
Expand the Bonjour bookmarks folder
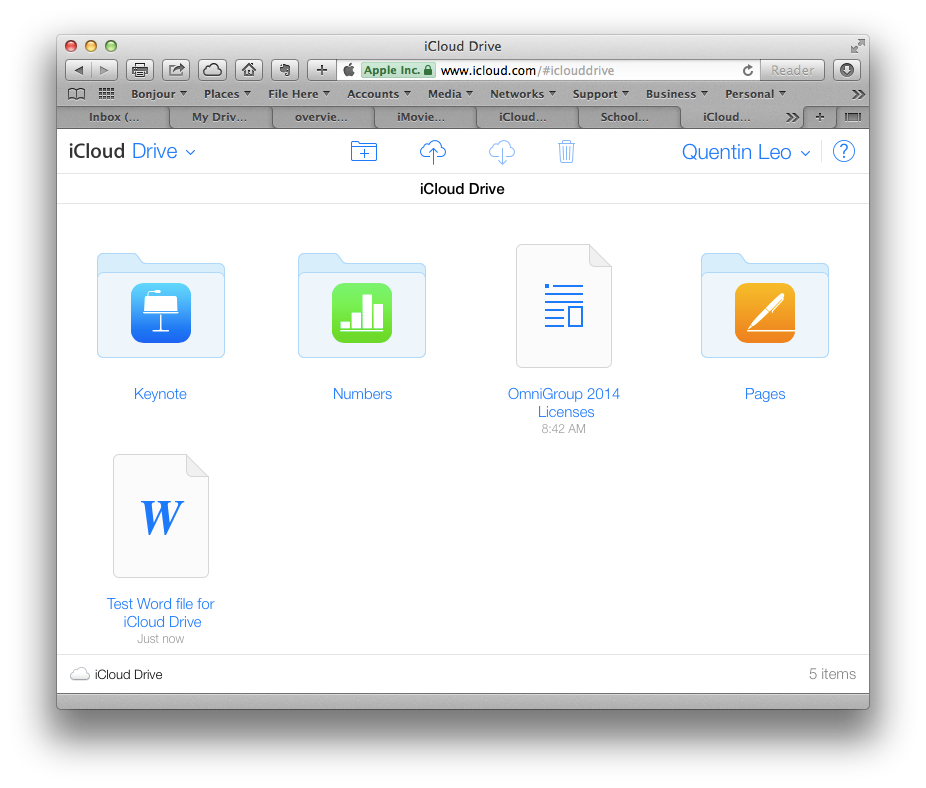[158, 94]
